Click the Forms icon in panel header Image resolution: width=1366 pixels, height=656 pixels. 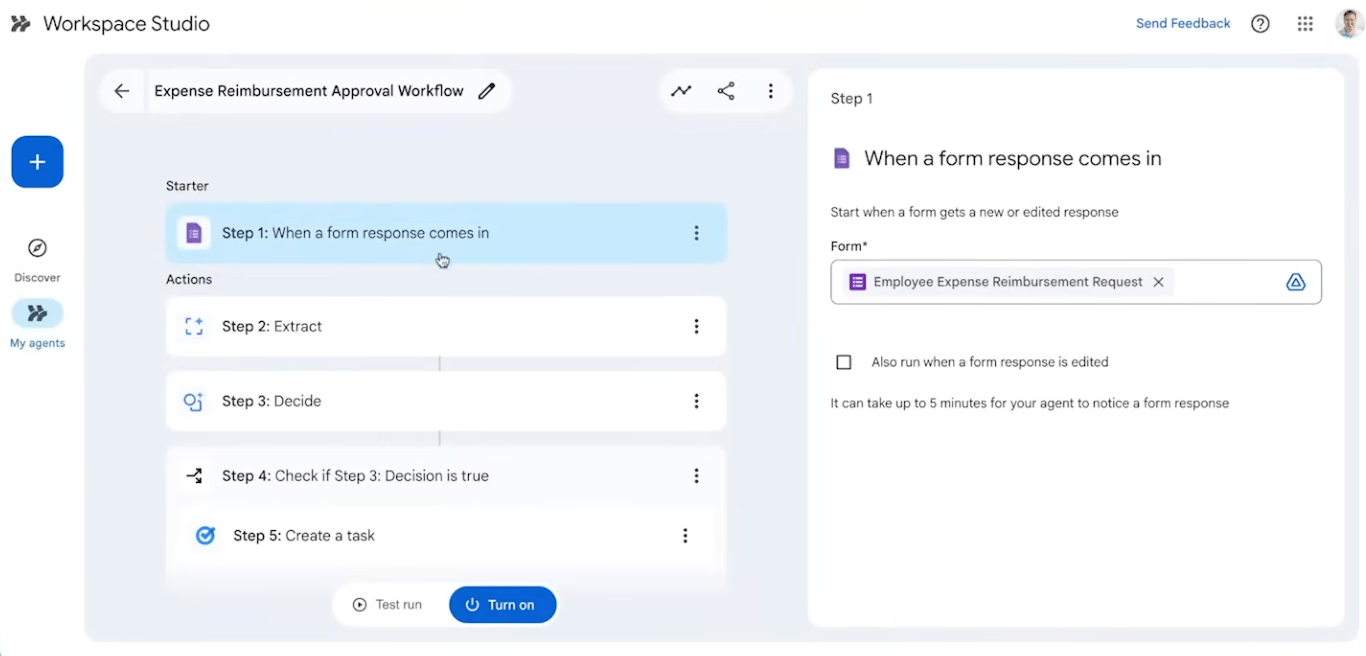click(x=842, y=158)
